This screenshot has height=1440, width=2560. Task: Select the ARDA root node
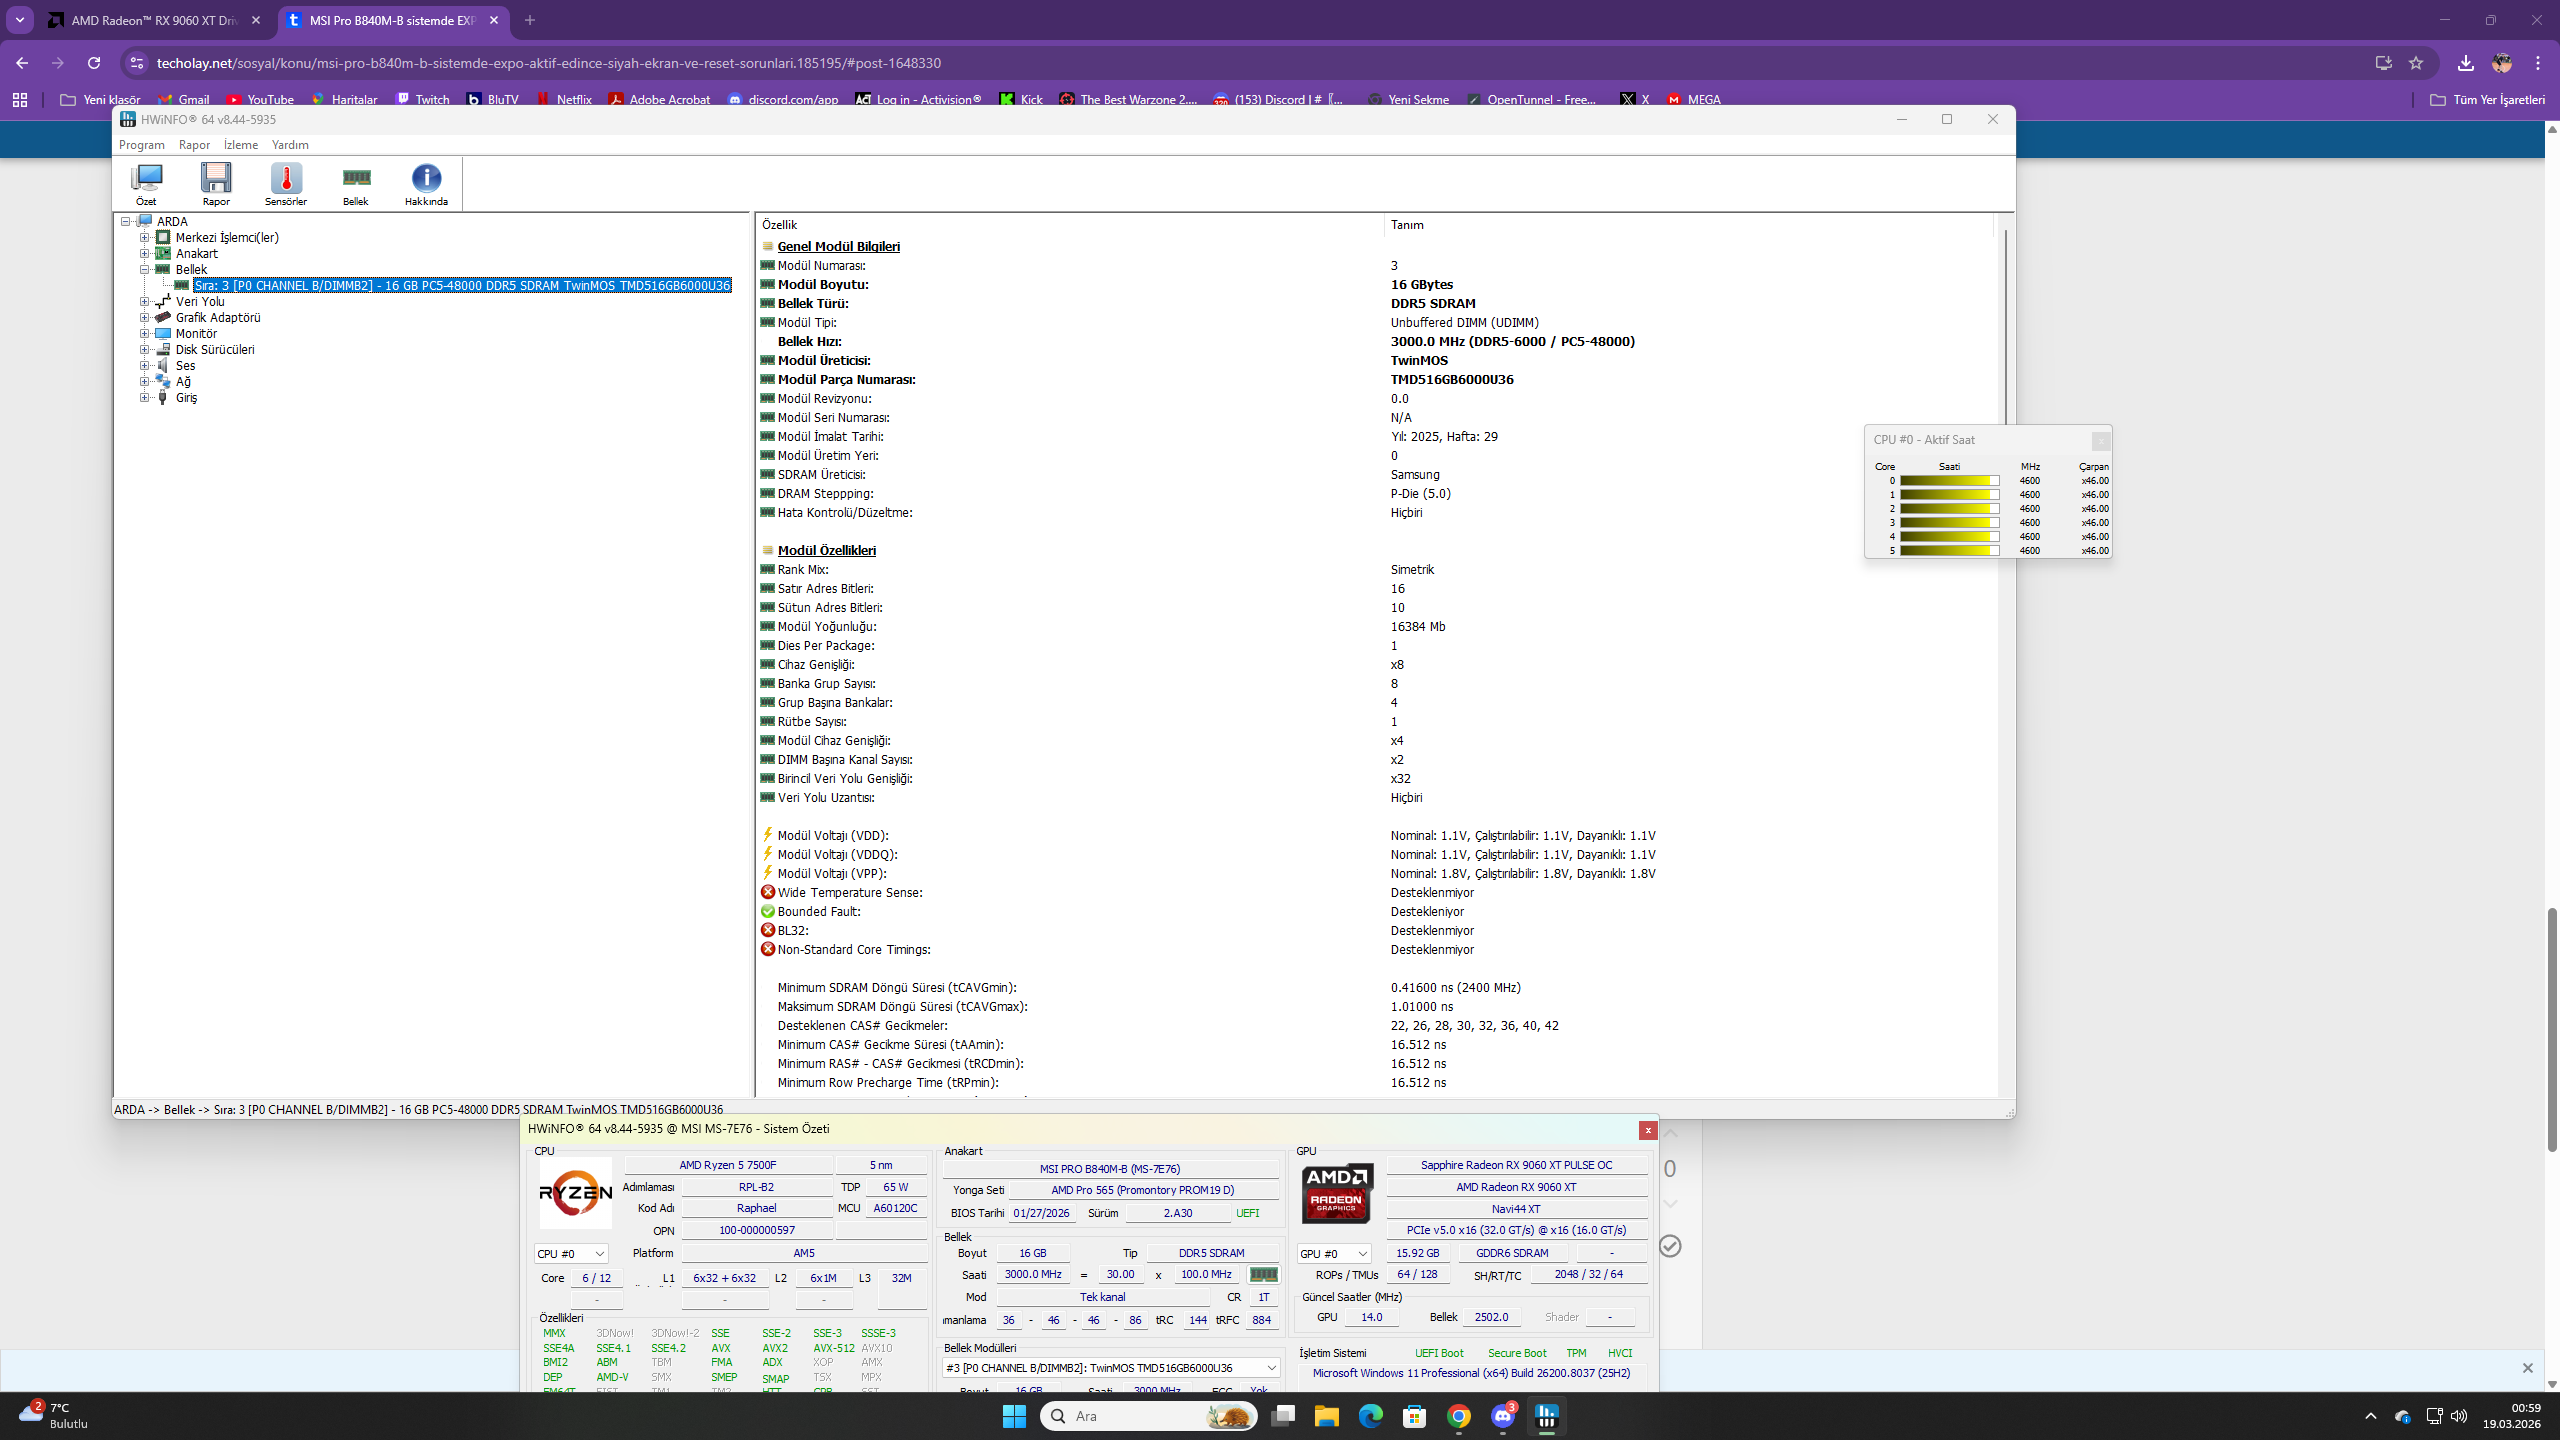pos(172,222)
